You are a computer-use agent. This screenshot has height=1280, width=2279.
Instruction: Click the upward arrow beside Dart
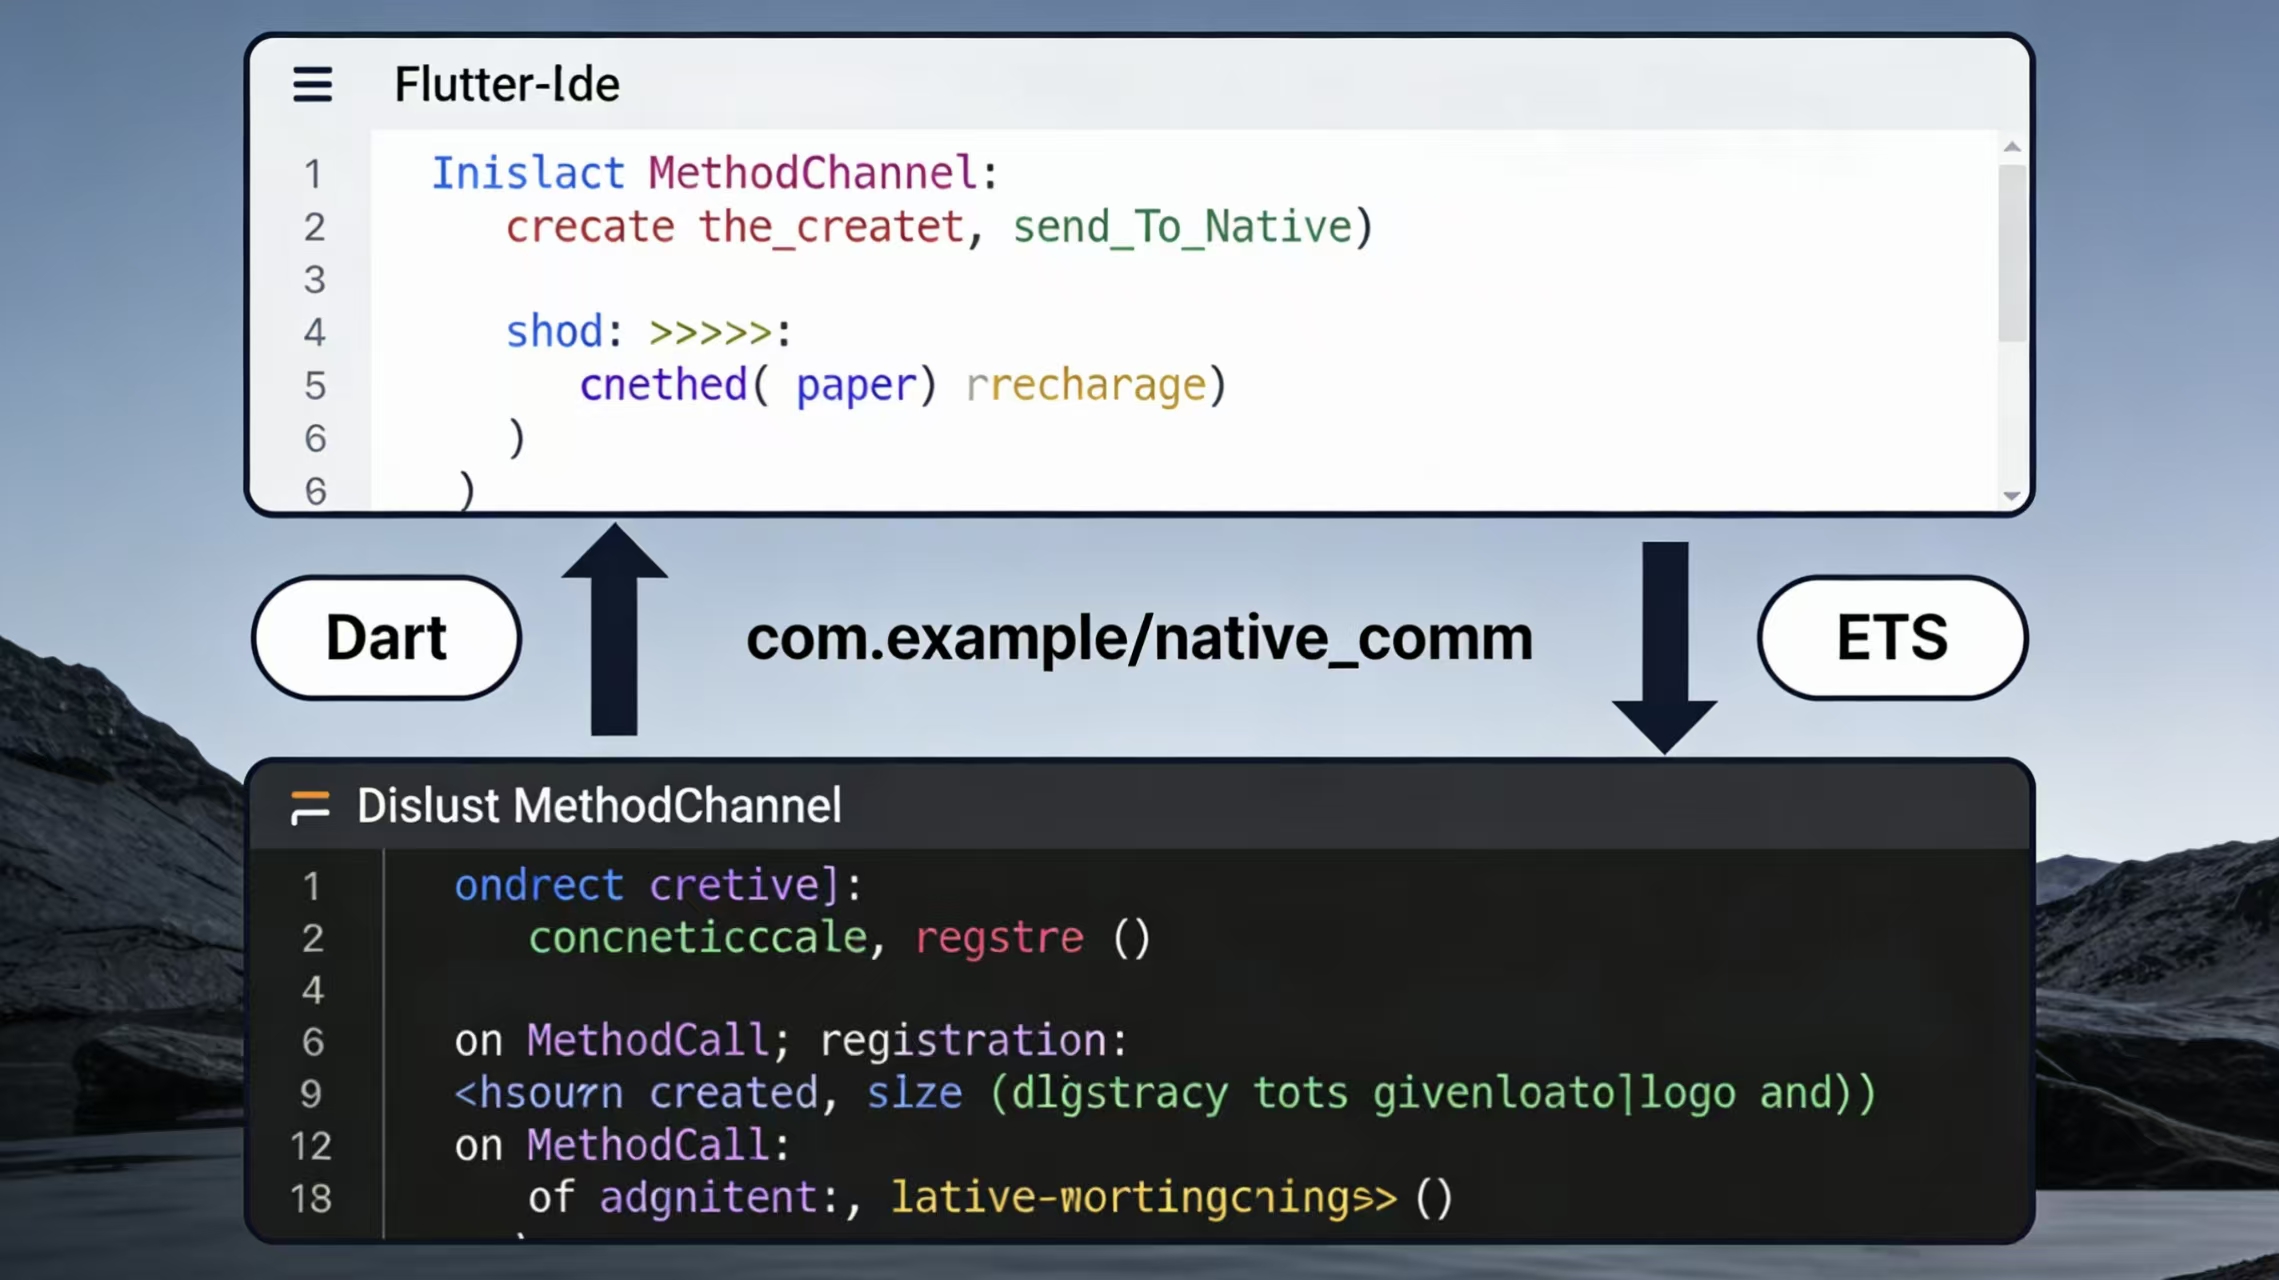[614, 630]
